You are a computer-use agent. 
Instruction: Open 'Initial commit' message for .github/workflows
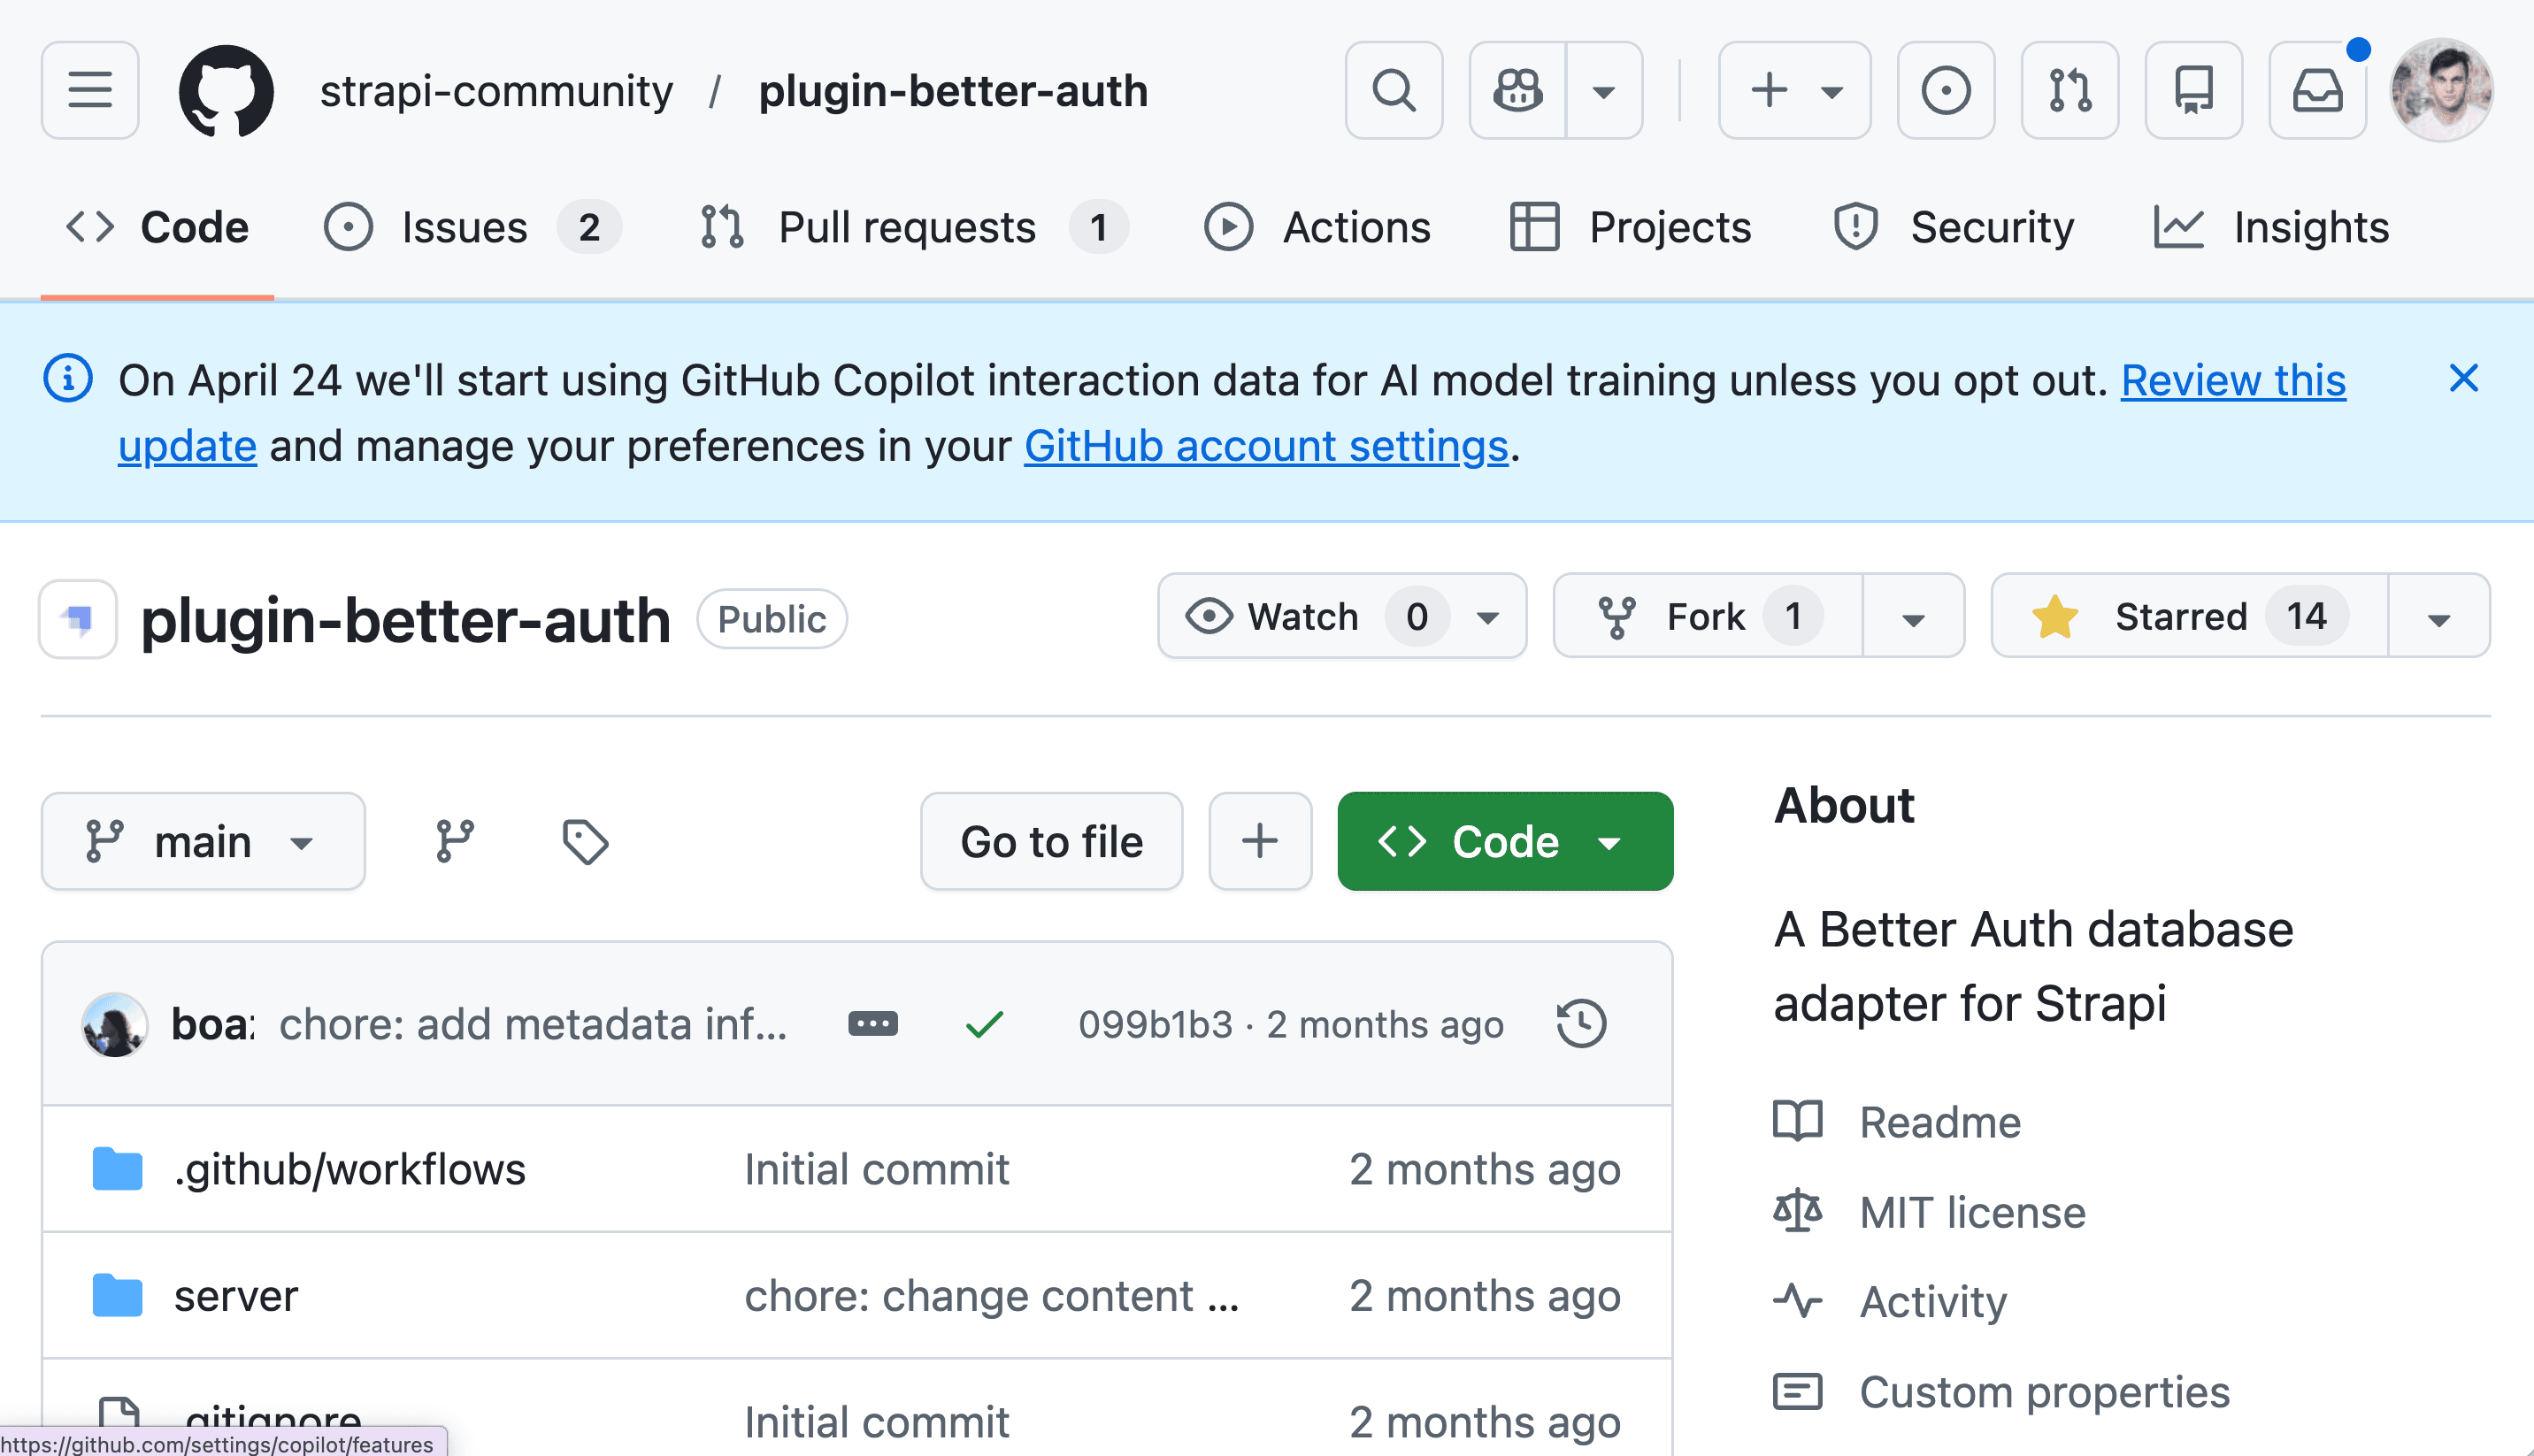877,1169
